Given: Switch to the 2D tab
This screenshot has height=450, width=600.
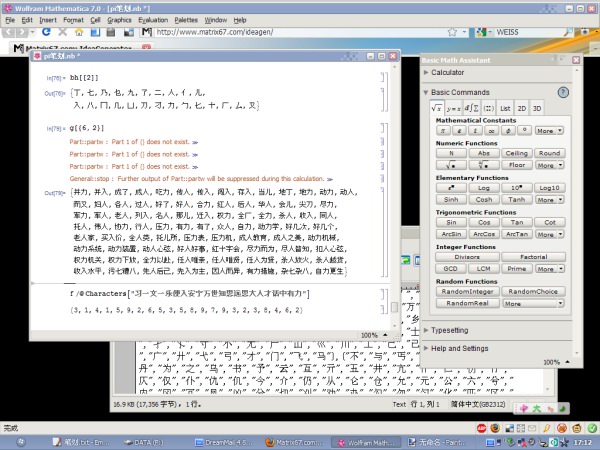Looking at the screenshot, I should point(522,108).
